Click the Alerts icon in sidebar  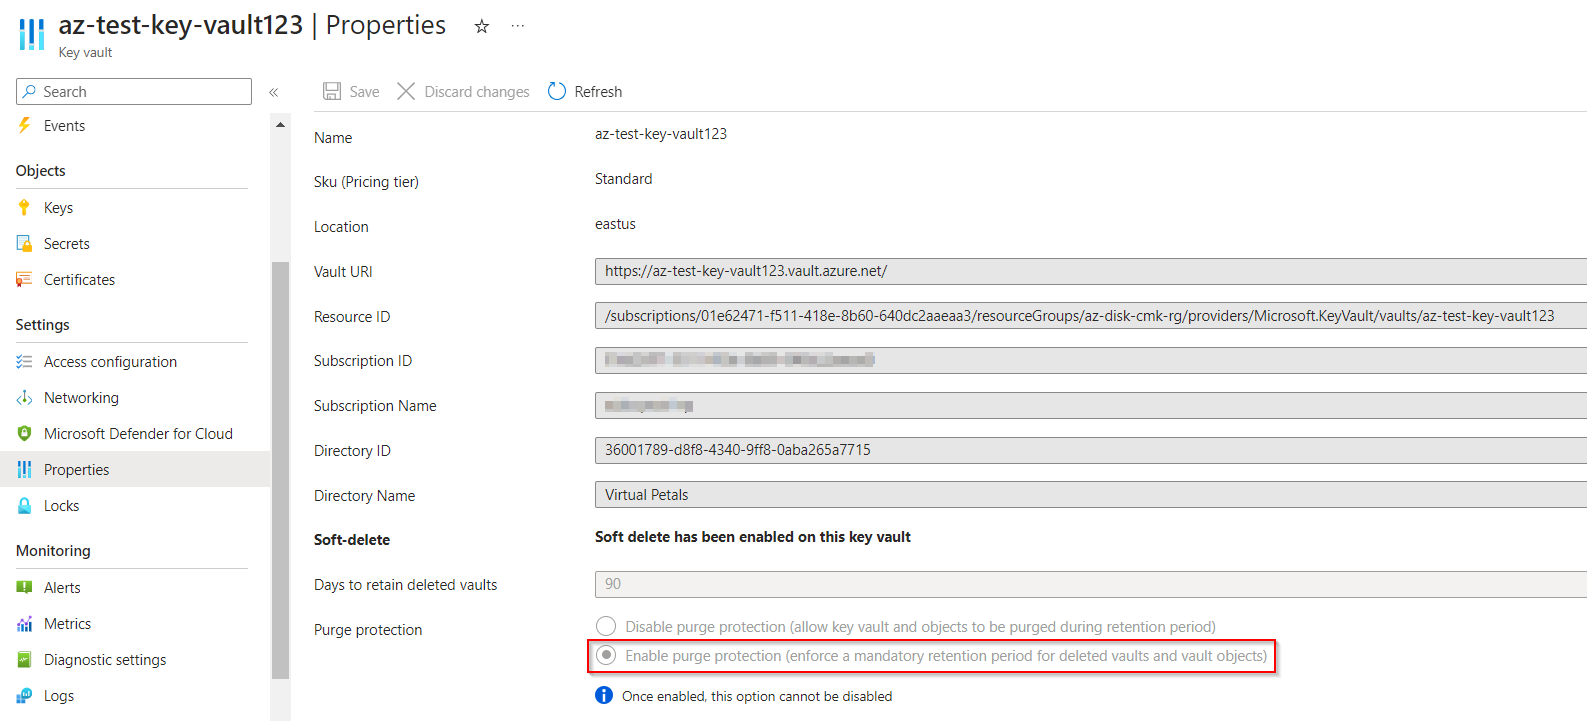click(25, 587)
